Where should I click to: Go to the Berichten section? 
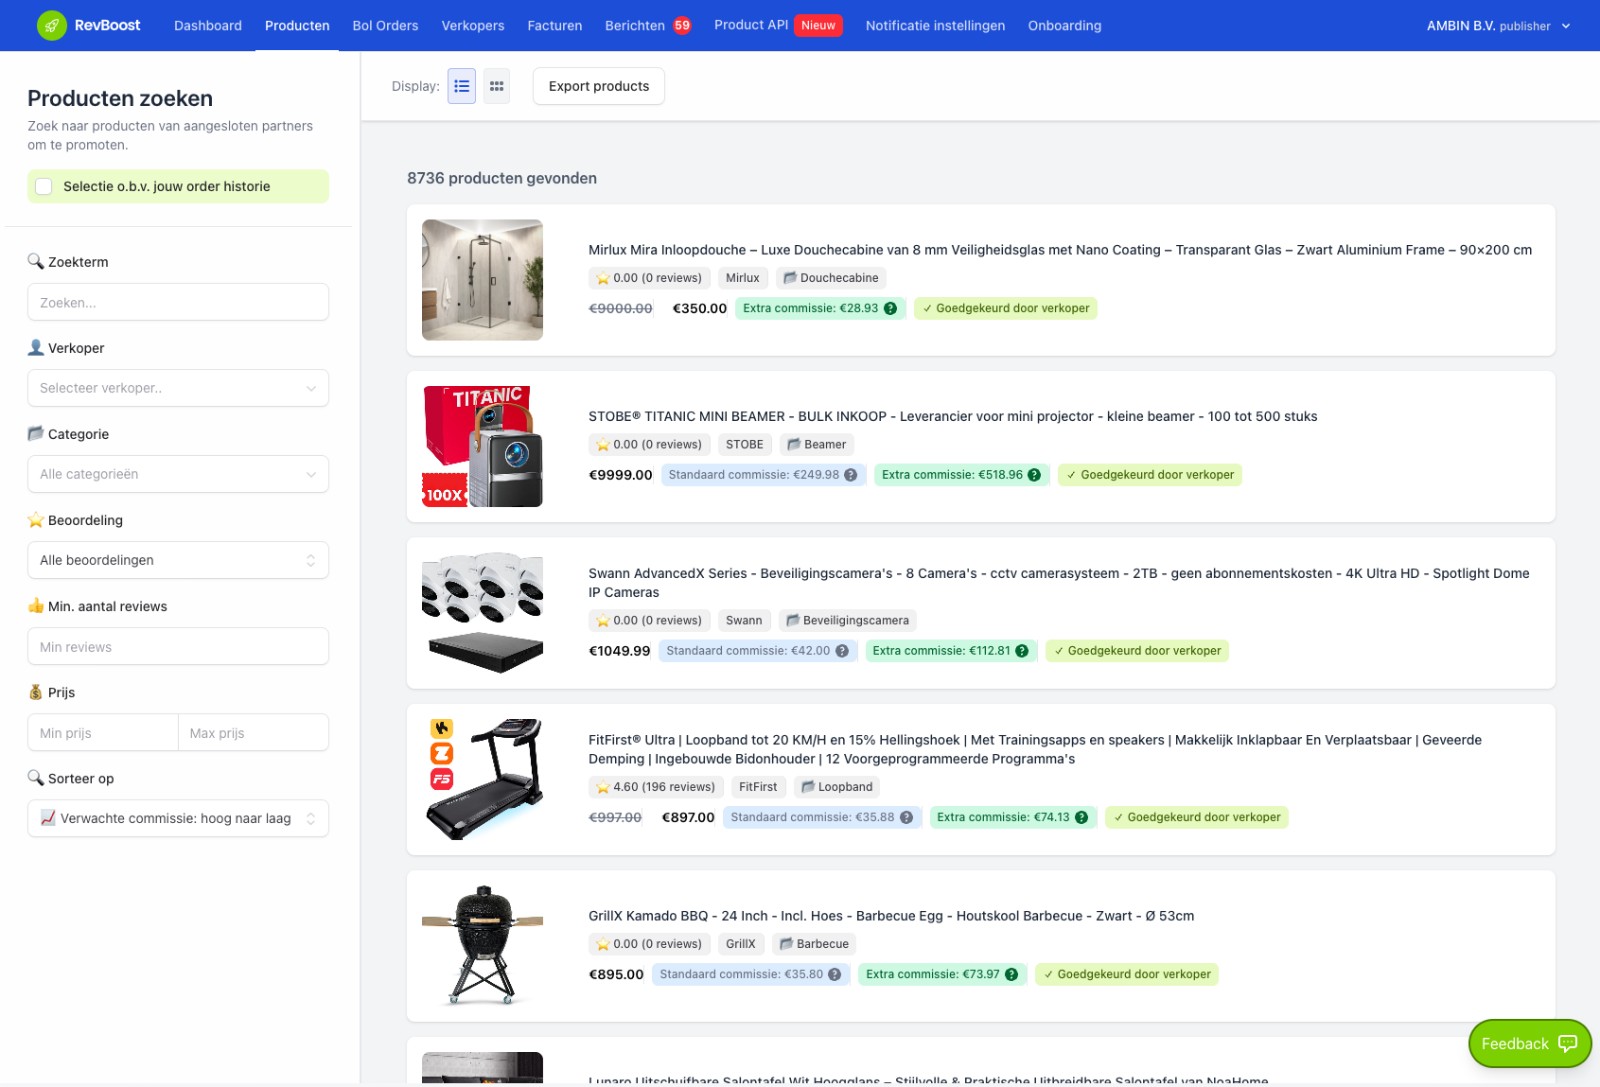[633, 25]
